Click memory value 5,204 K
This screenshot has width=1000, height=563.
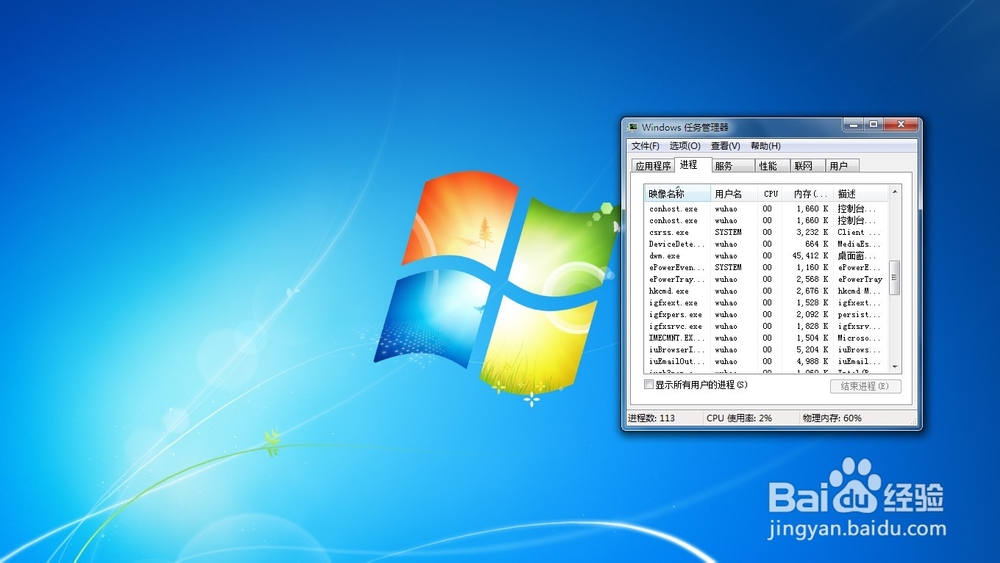tap(812, 349)
